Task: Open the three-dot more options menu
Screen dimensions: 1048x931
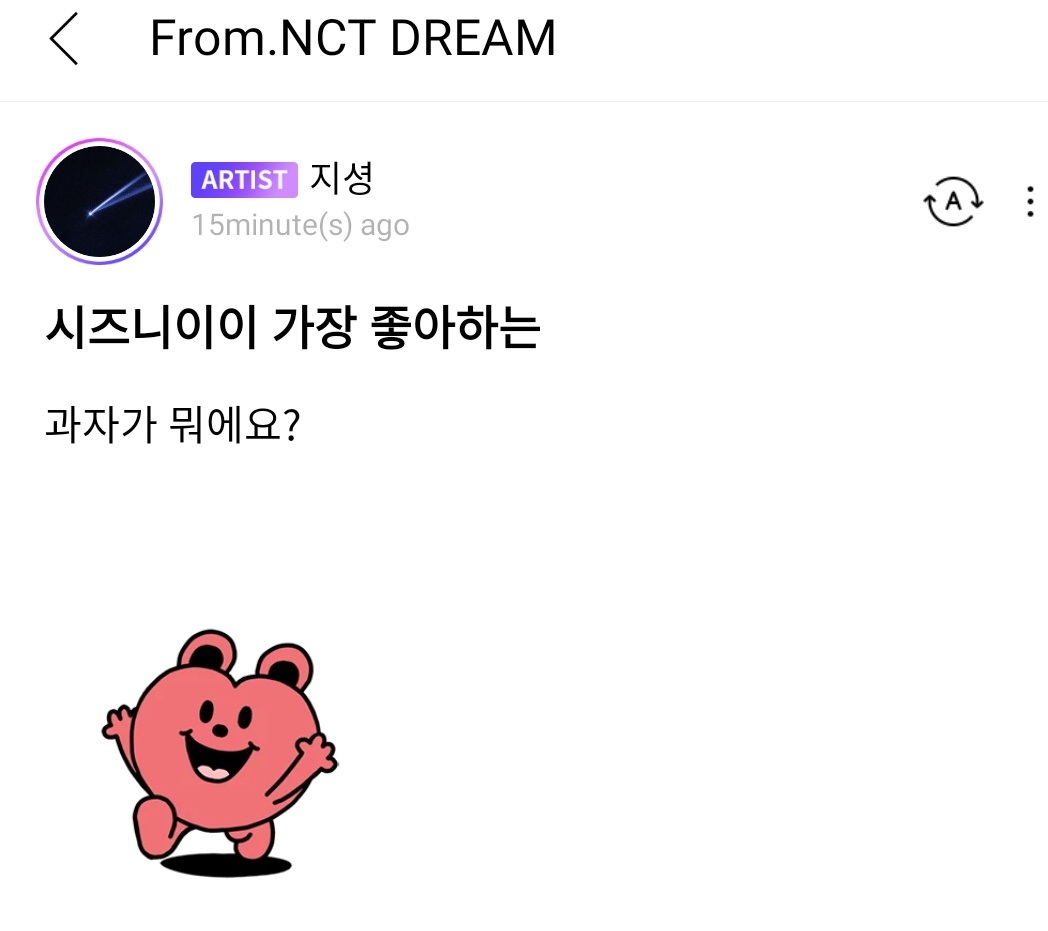Action: pos(1030,201)
